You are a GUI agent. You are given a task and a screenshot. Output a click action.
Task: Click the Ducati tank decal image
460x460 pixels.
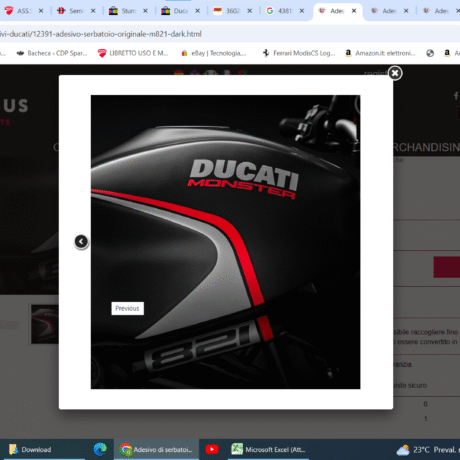(225, 242)
